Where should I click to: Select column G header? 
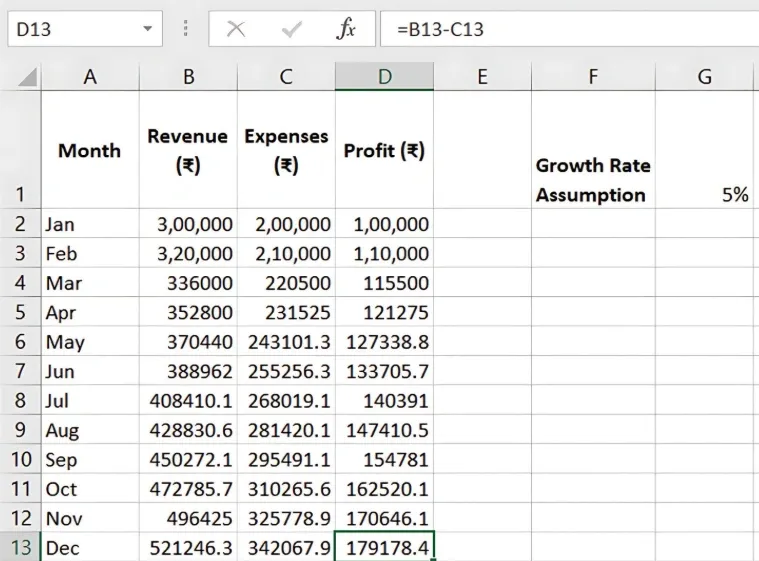pos(704,77)
